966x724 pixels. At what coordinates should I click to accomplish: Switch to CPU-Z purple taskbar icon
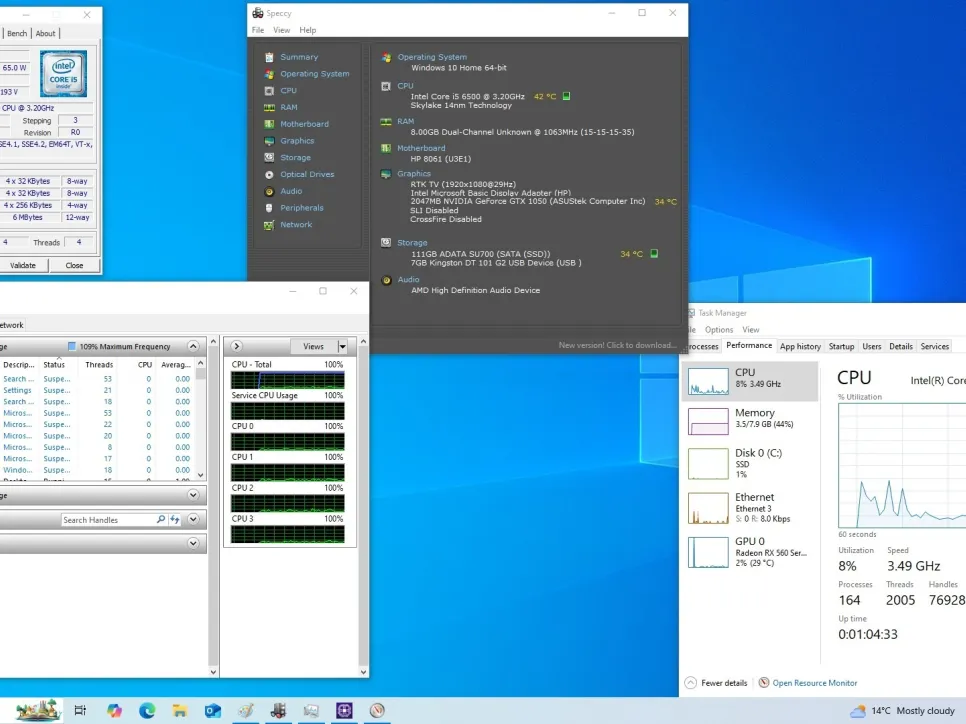tap(344, 710)
